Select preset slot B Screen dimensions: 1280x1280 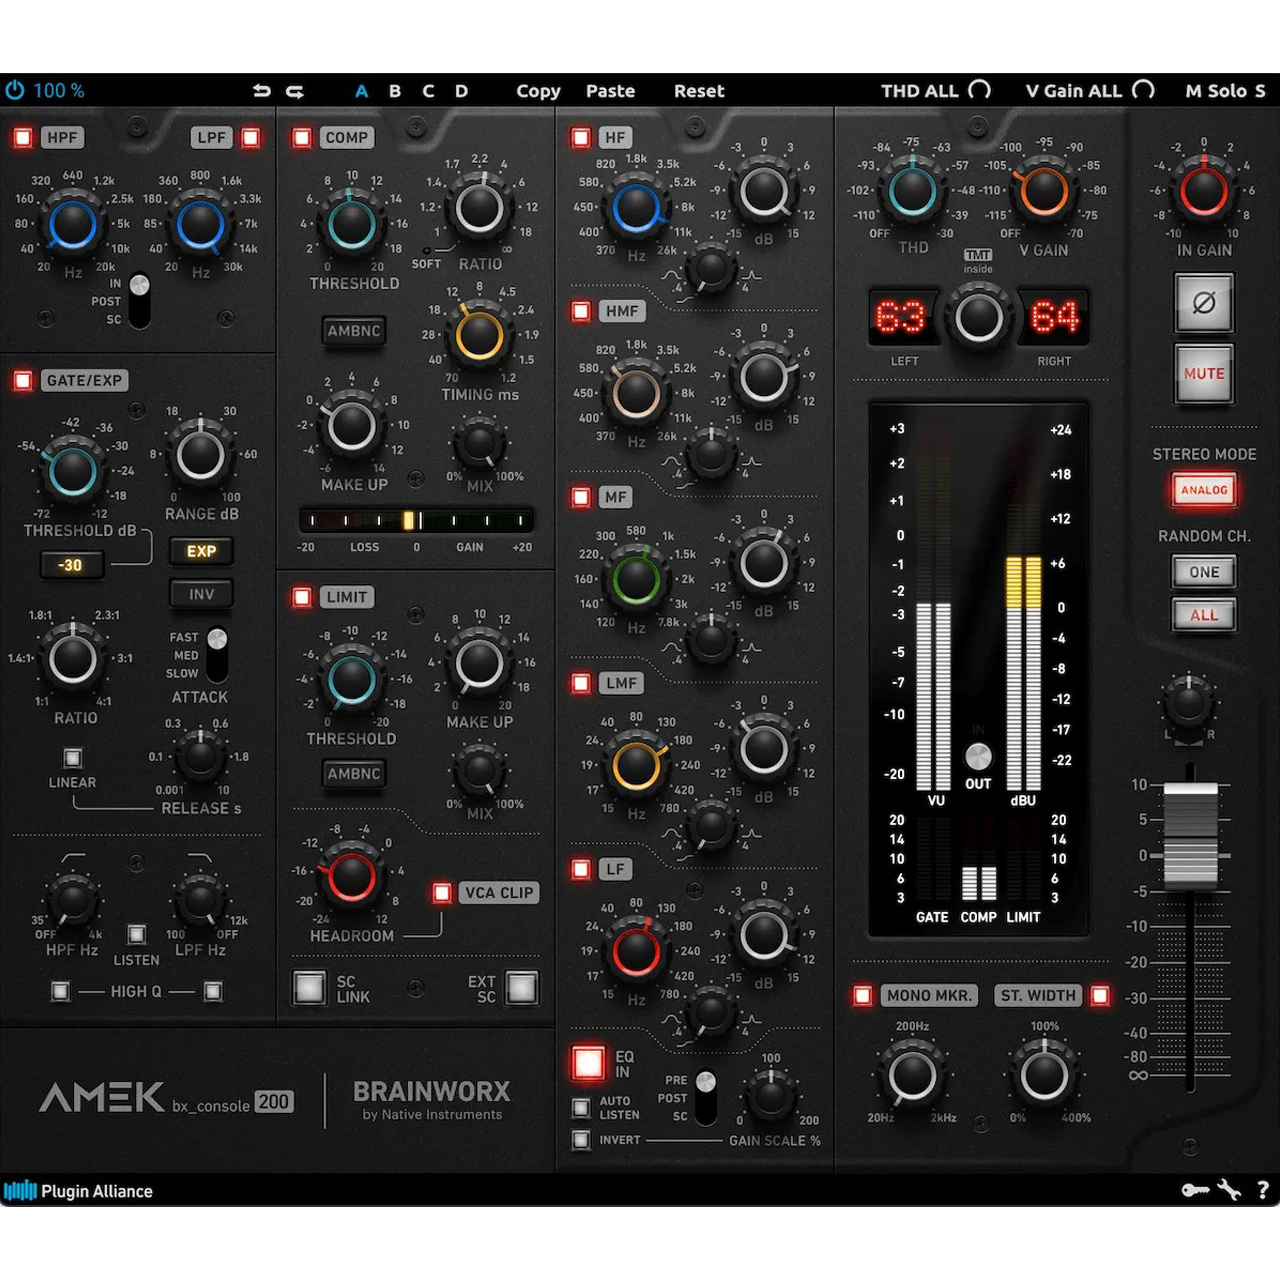click(395, 91)
